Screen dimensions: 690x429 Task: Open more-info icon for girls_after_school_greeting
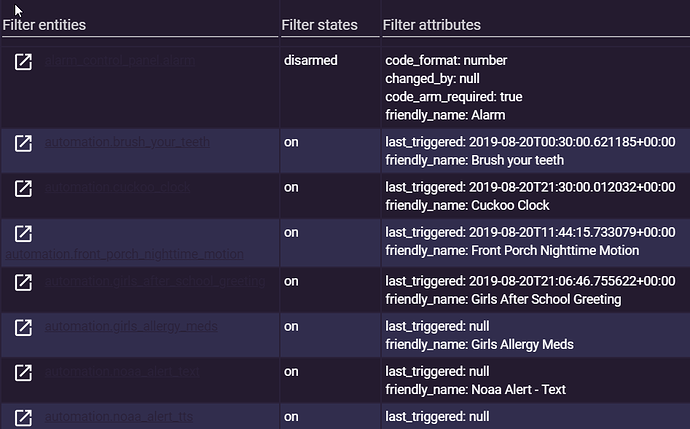pos(23,282)
